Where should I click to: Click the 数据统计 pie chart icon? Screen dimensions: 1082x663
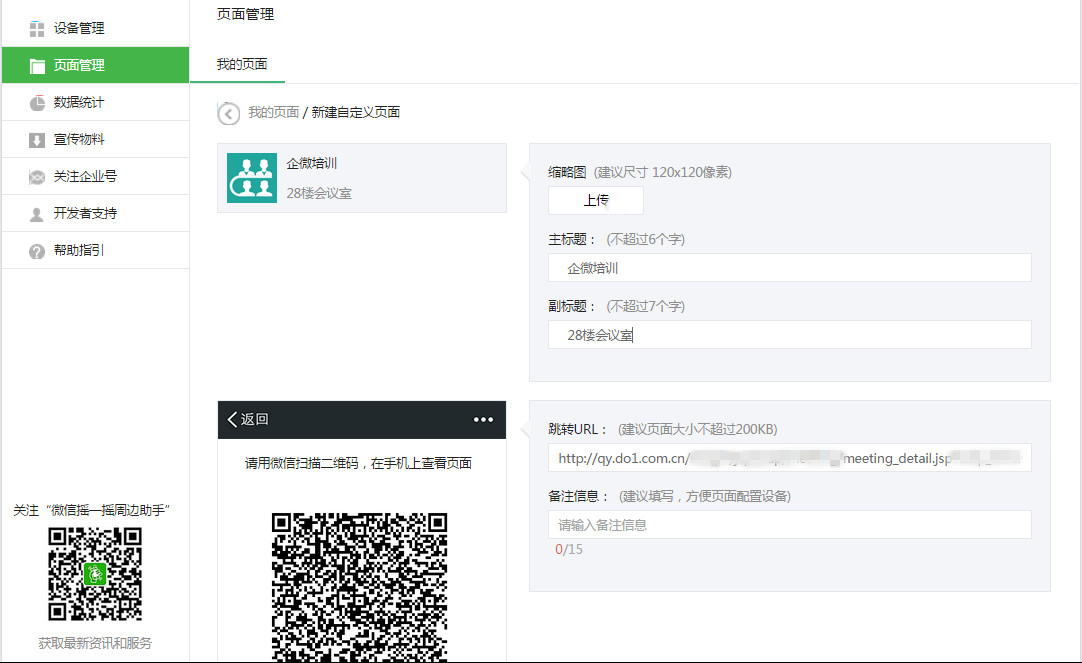[37, 103]
